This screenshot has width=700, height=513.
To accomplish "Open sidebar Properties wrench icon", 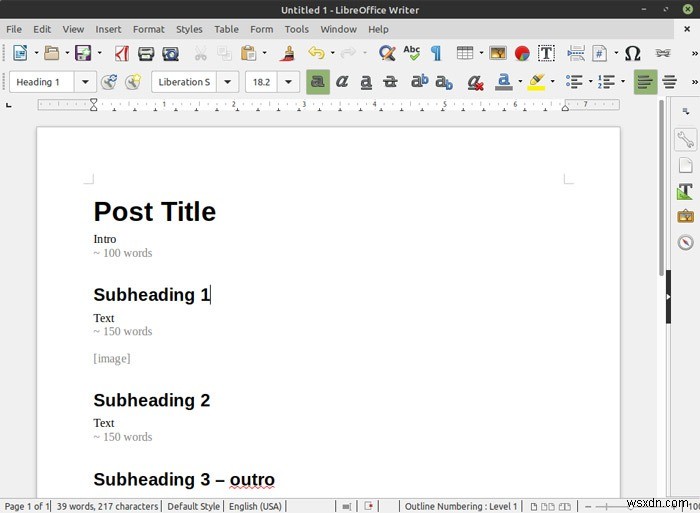I will click(x=685, y=139).
